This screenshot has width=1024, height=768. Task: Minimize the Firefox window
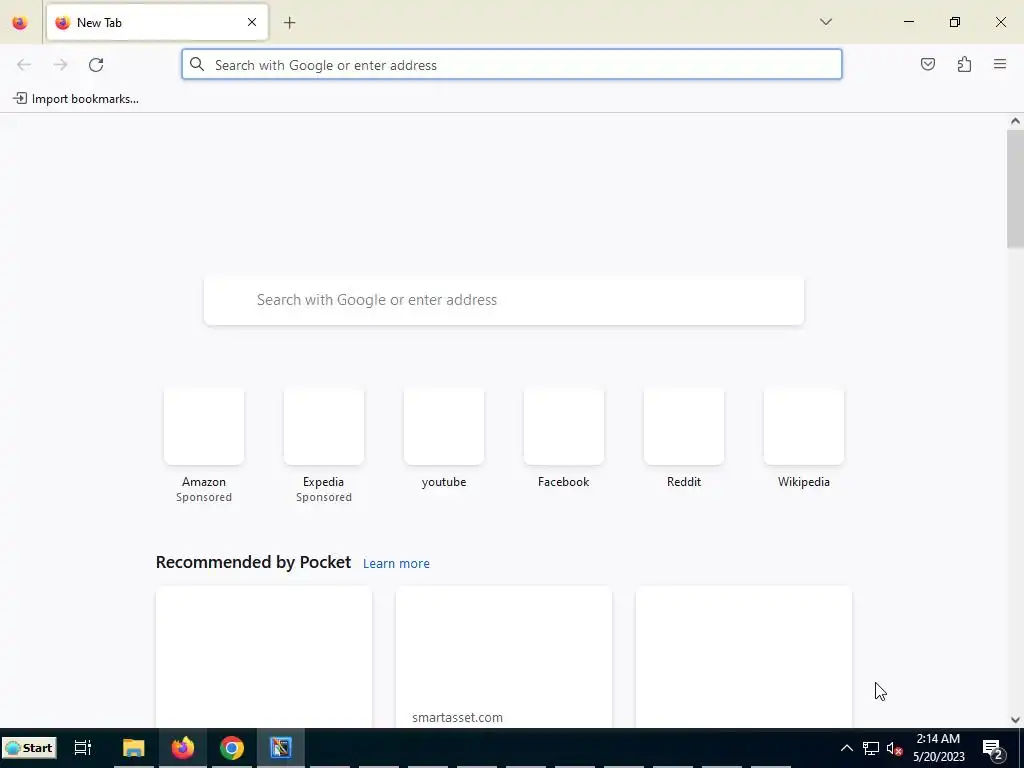click(908, 22)
